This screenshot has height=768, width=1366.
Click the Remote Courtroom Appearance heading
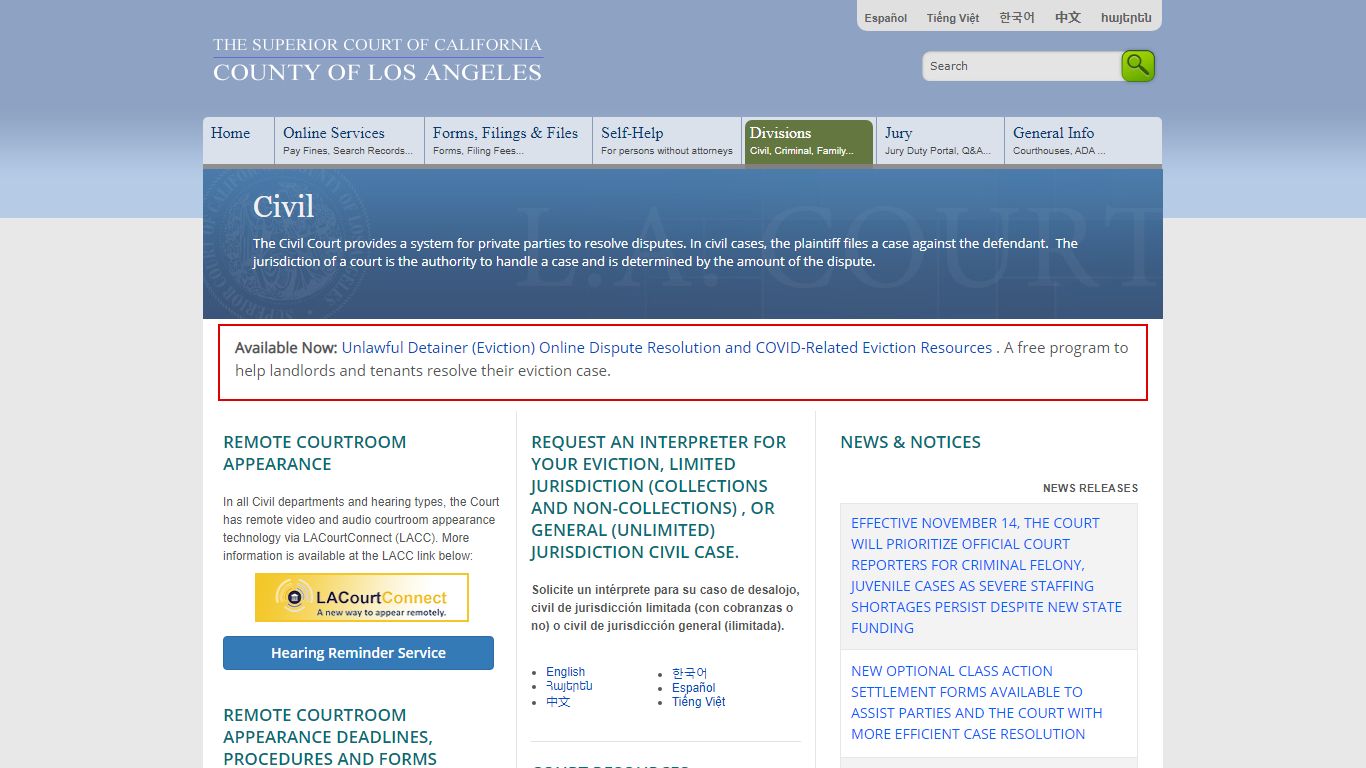[x=315, y=453]
